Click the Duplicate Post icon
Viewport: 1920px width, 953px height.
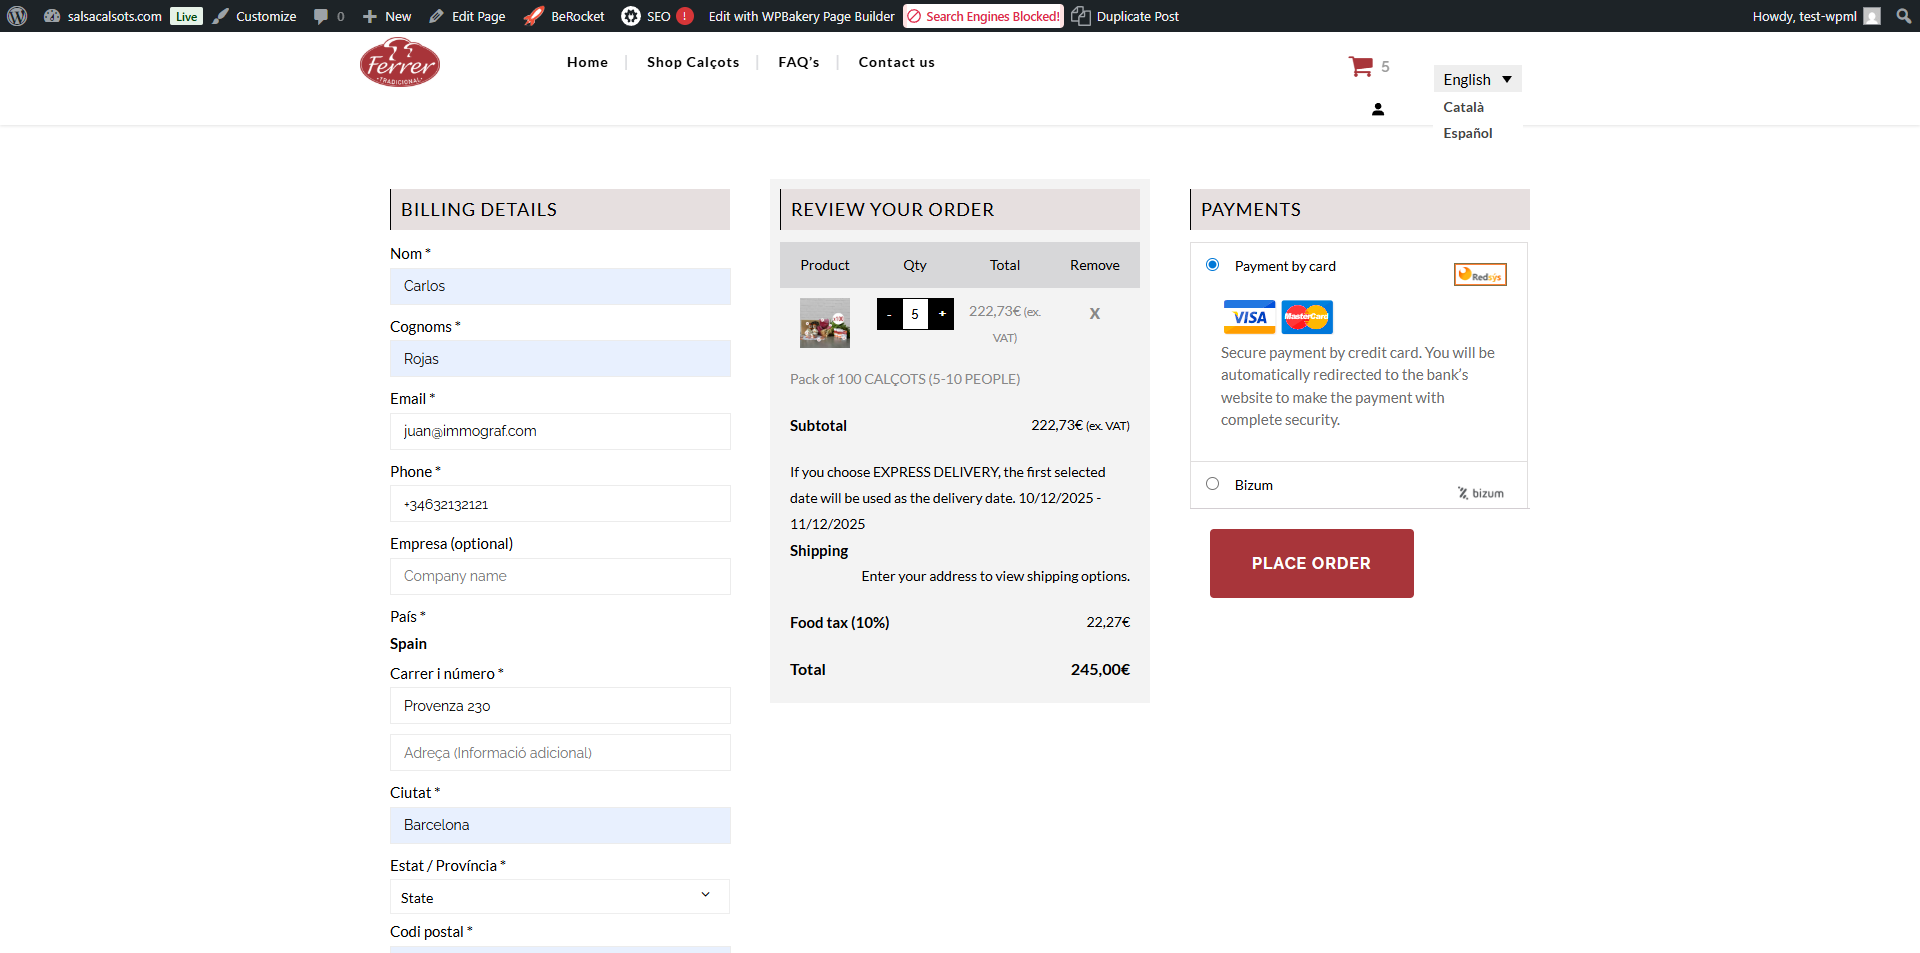tap(1081, 16)
